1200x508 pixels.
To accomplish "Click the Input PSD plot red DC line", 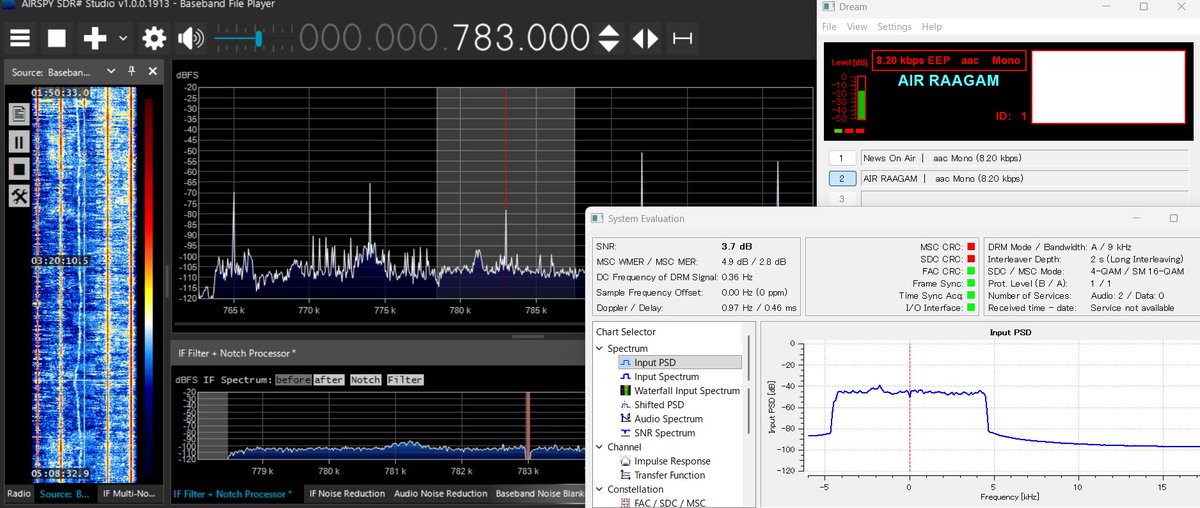I will pos(909,405).
